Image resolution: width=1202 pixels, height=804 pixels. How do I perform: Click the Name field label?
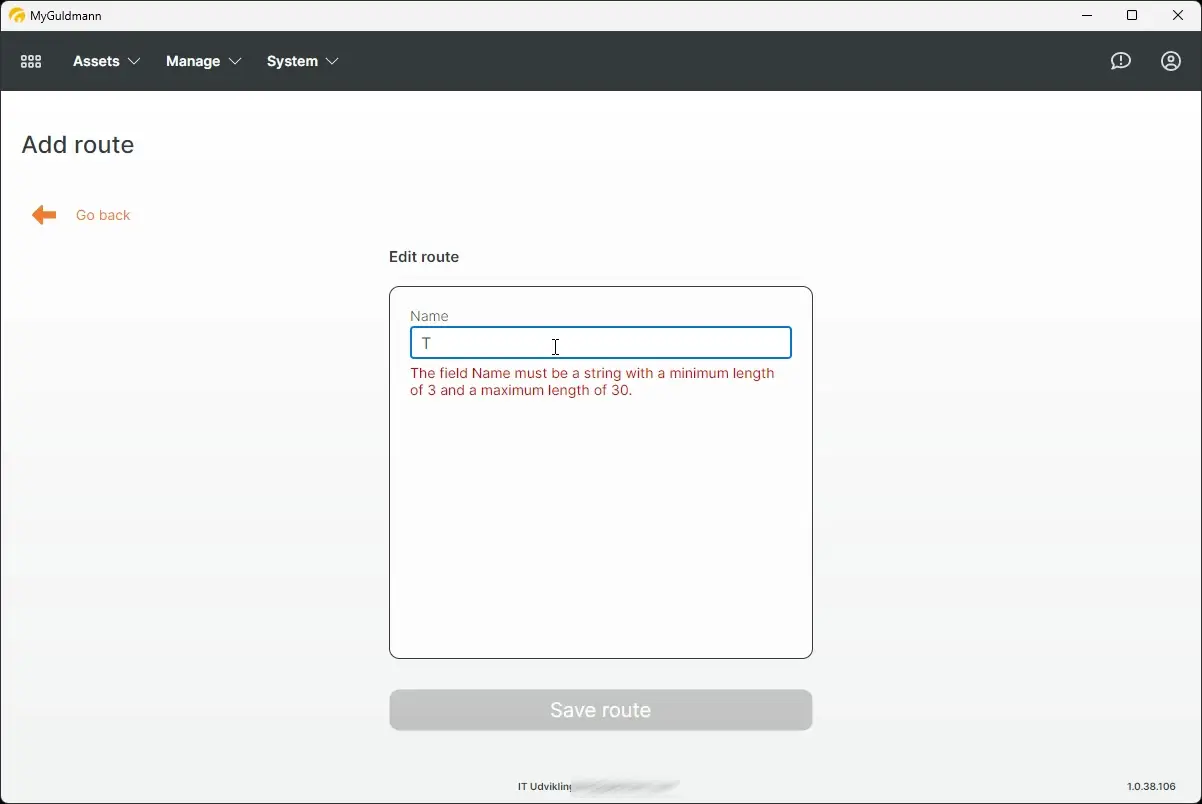tap(429, 315)
